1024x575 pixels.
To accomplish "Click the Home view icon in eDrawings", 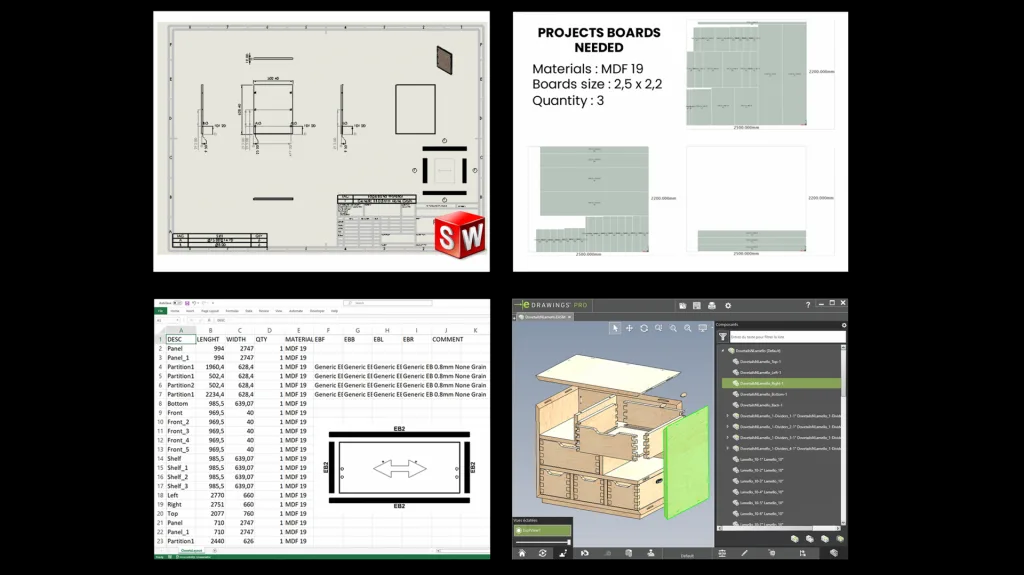I will coord(522,553).
